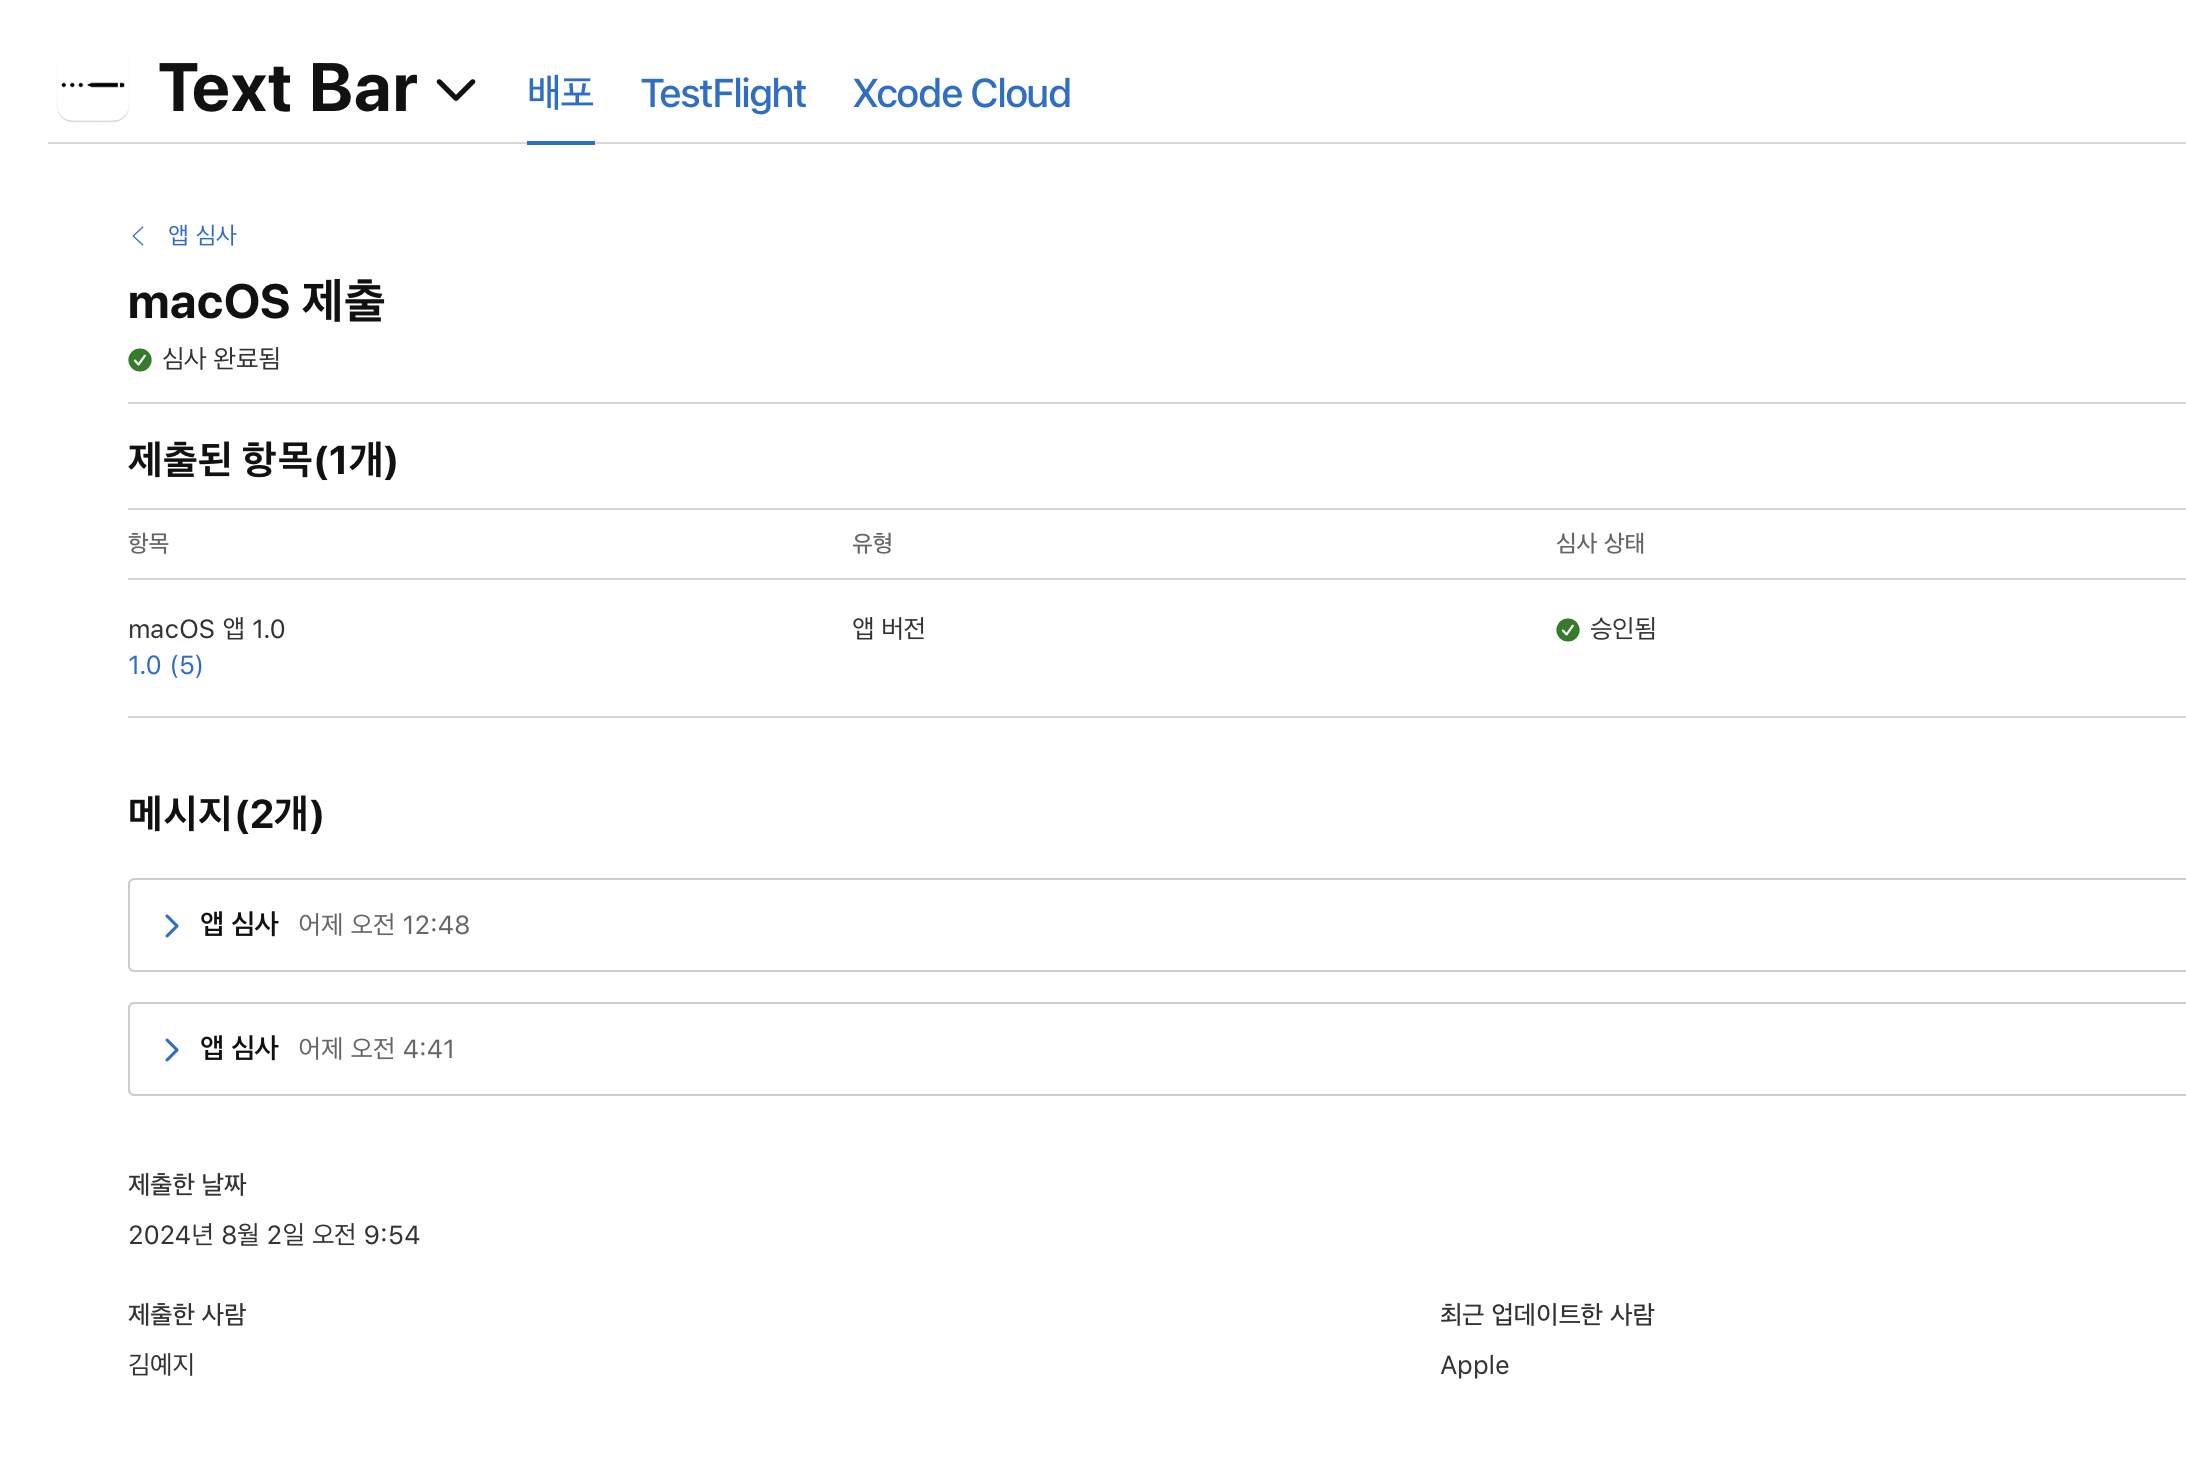Click the '어제 오전 4:41' timestamp

[377, 1049]
